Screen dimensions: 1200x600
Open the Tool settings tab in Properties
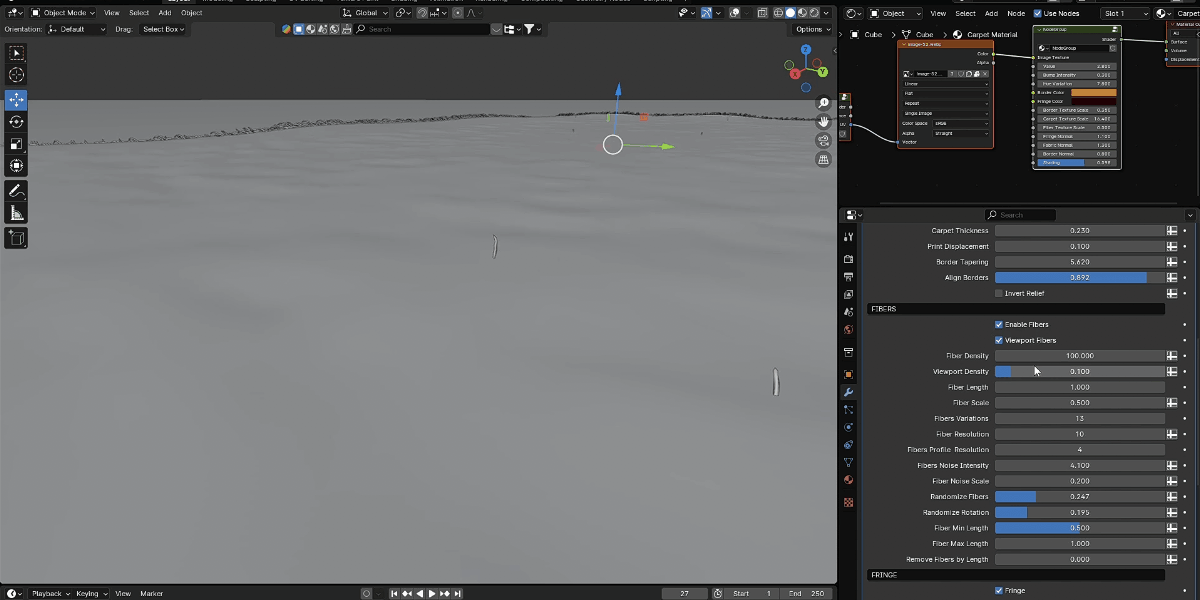(x=849, y=237)
